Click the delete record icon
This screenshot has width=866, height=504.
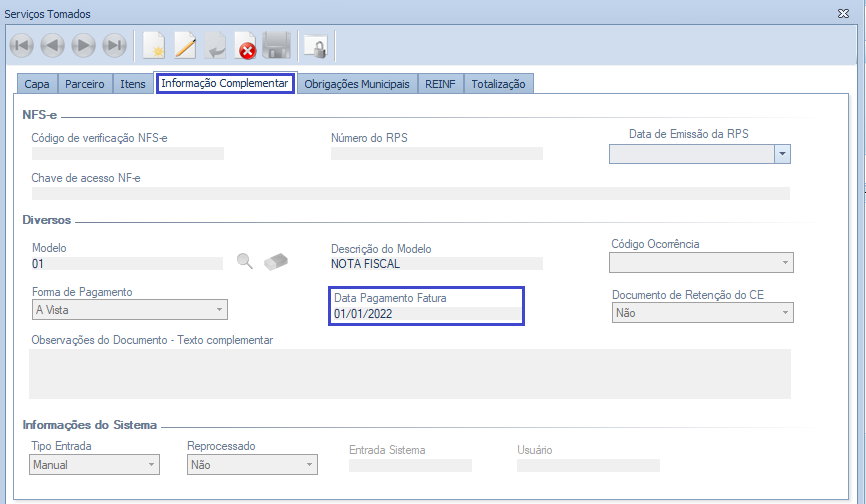coord(245,45)
